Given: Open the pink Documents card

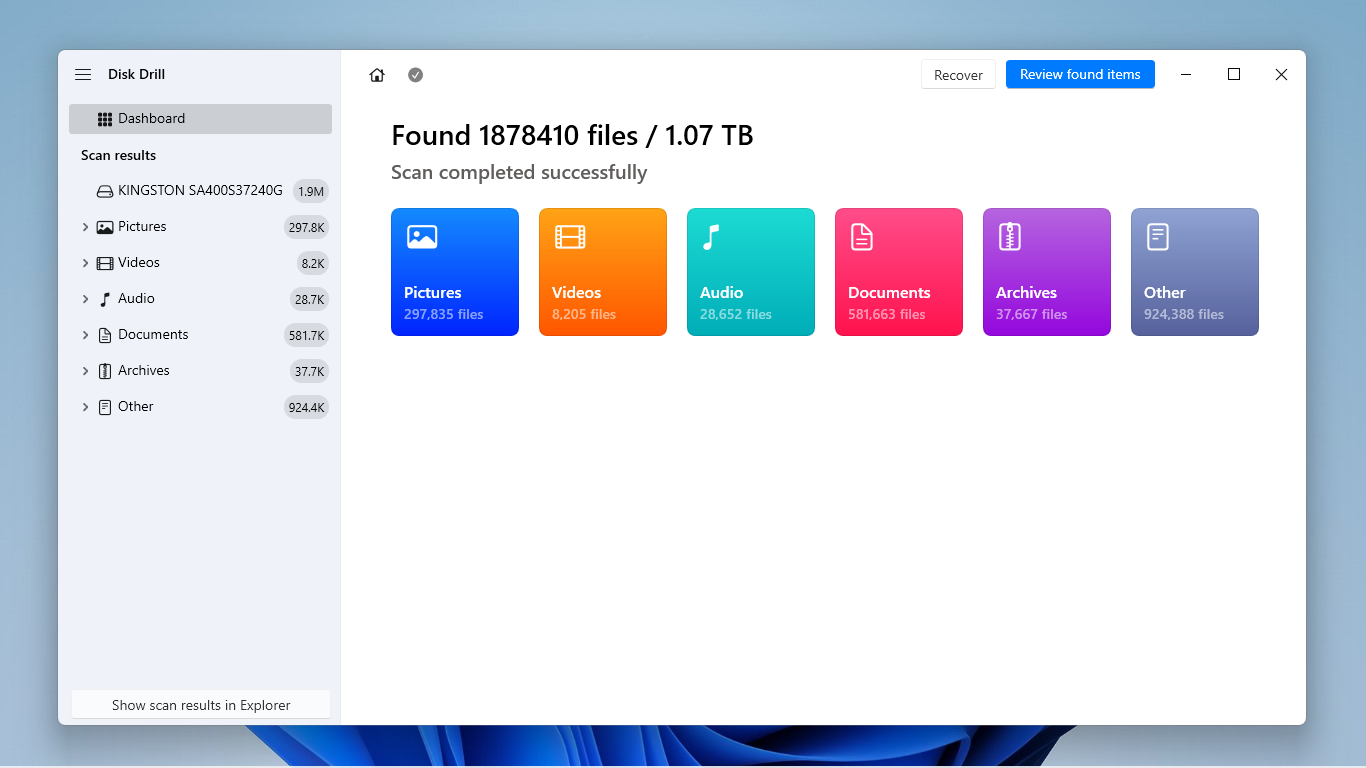Looking at the screenshot, I should [x=899, y=272].
